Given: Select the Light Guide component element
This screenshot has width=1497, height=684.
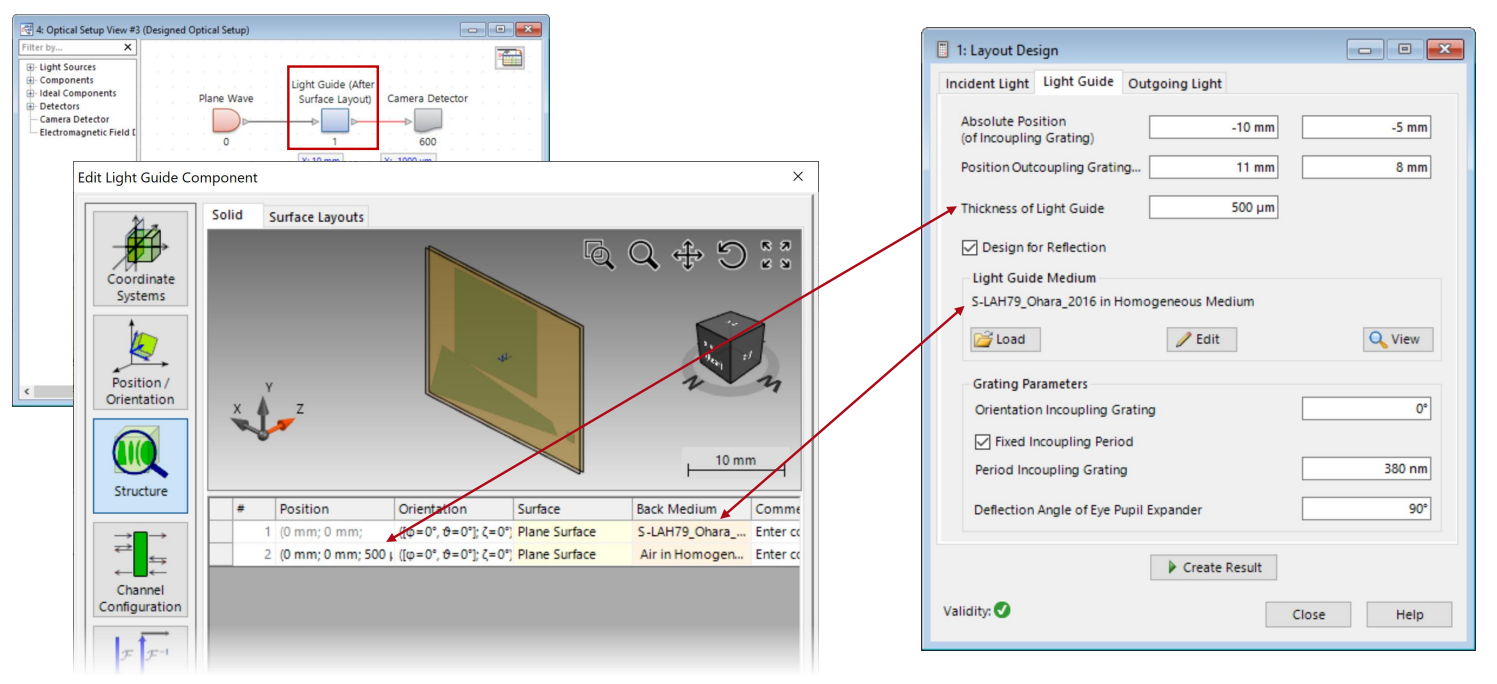Looking at the screenshot, I should click(335, 122).
